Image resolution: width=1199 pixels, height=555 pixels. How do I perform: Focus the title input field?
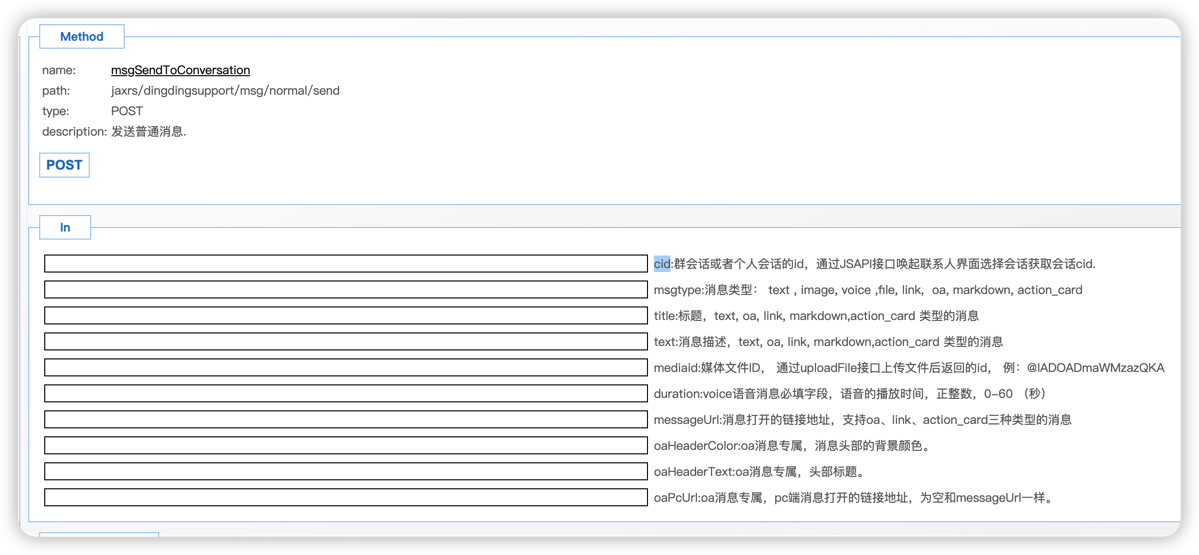(346, 316)
